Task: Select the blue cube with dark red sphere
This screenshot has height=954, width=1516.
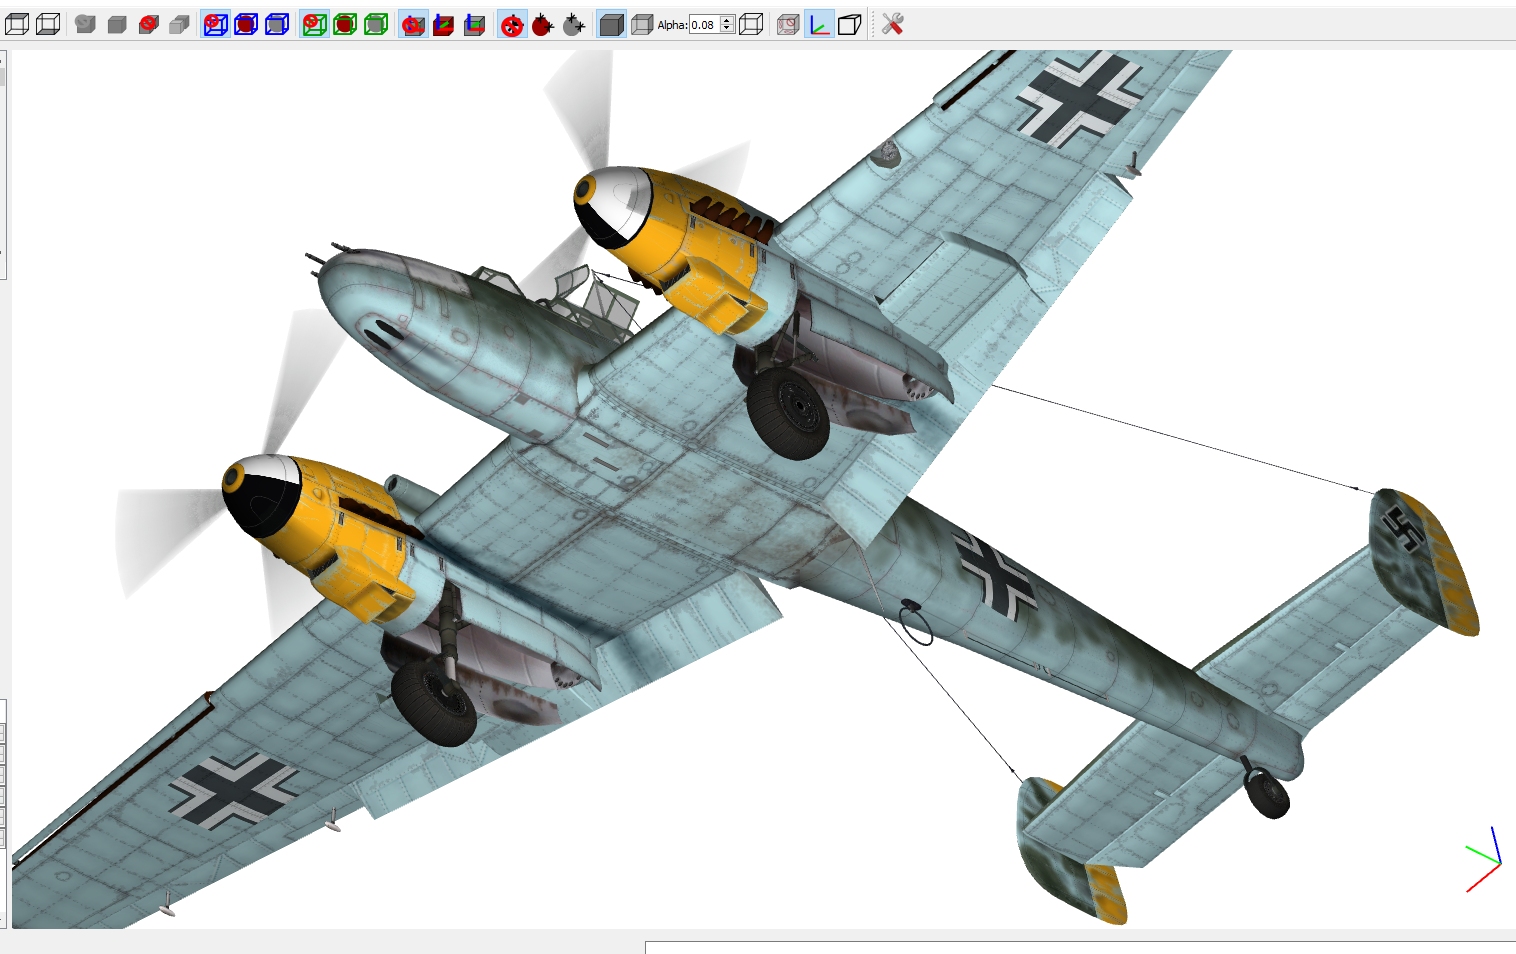Action: pyautogui.click(x=246, y=24)
